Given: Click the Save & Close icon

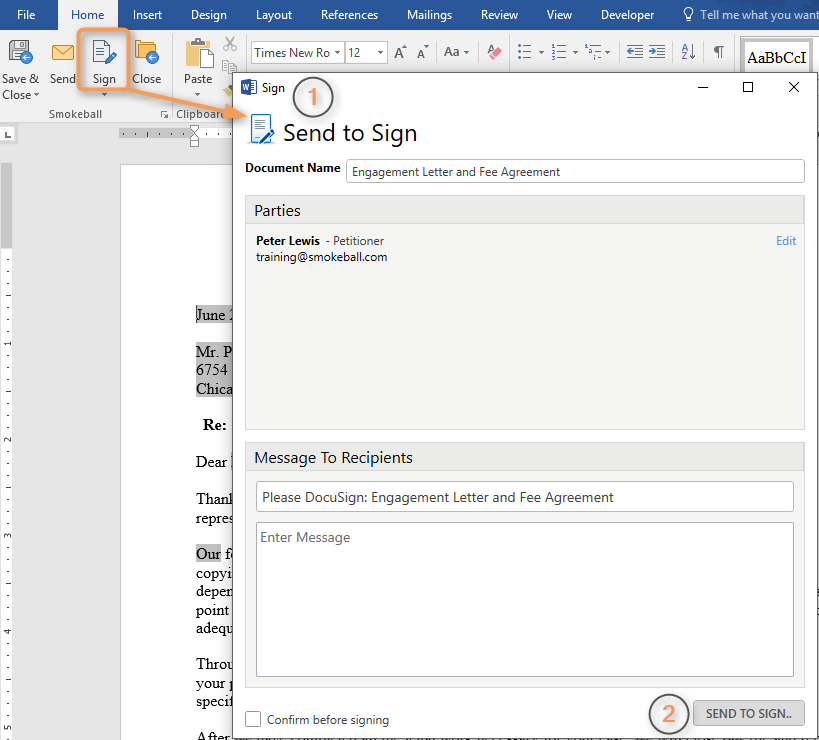Looking at the screenshot, I should [x=20, y=52].
